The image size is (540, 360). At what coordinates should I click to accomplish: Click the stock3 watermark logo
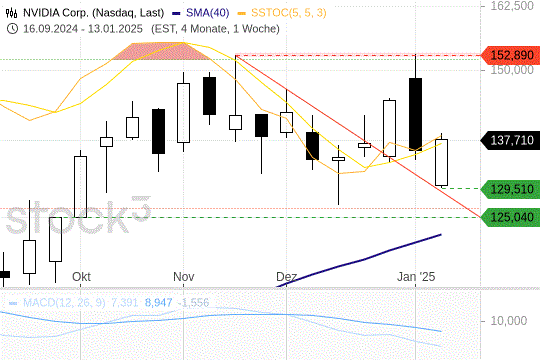[79, 216]
